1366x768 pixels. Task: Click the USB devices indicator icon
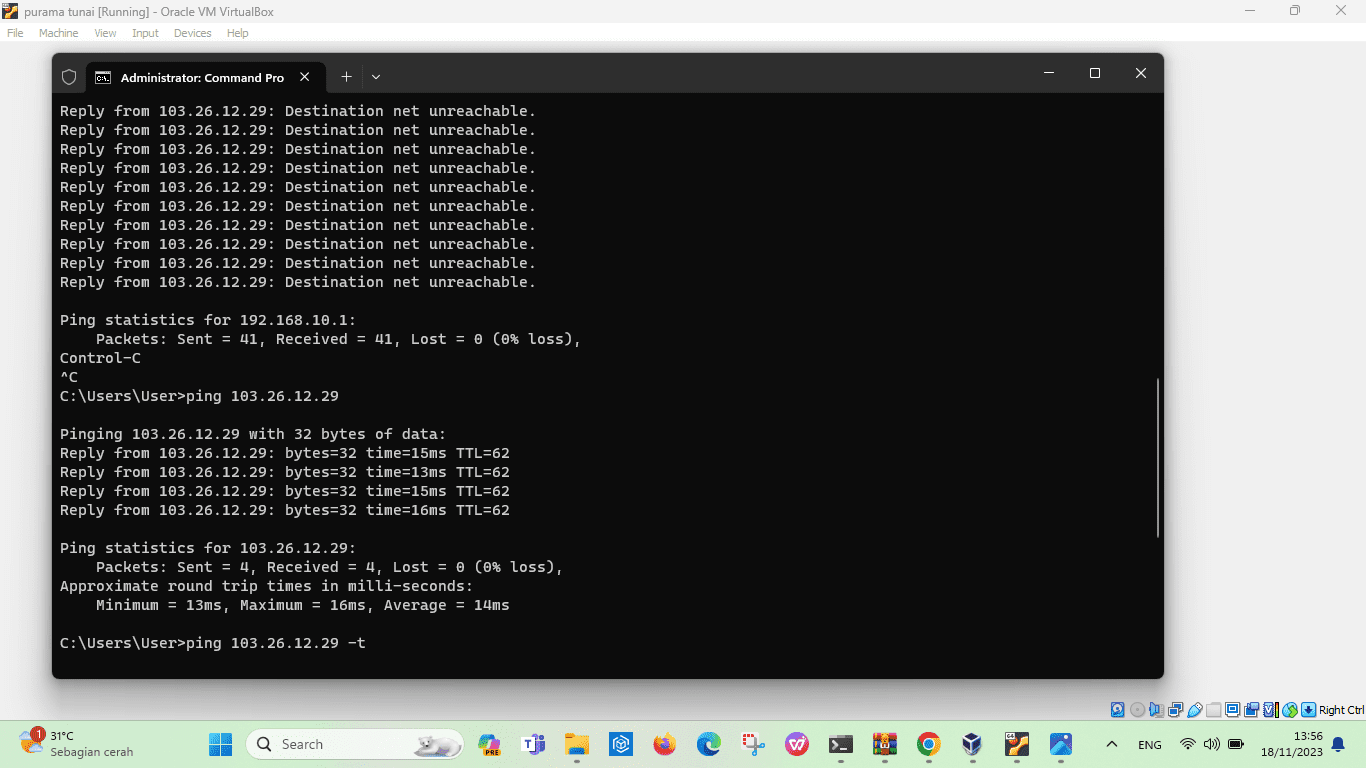(1195, 710)
